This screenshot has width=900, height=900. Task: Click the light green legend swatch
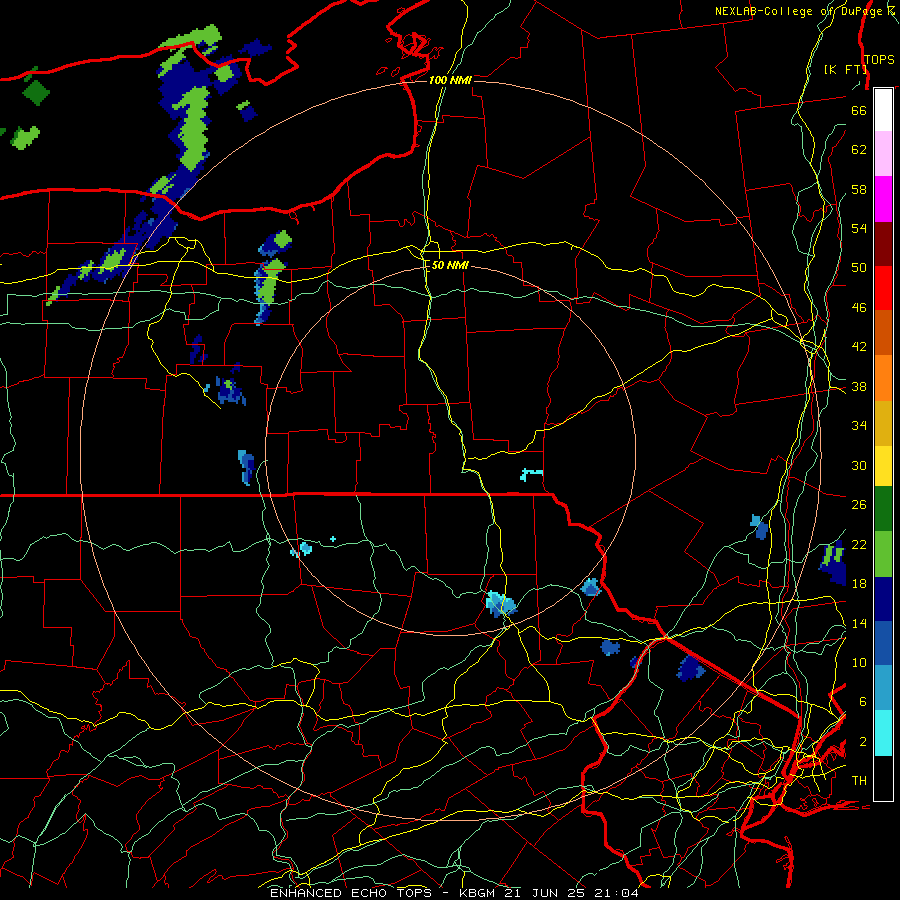(x=883, y=554)
